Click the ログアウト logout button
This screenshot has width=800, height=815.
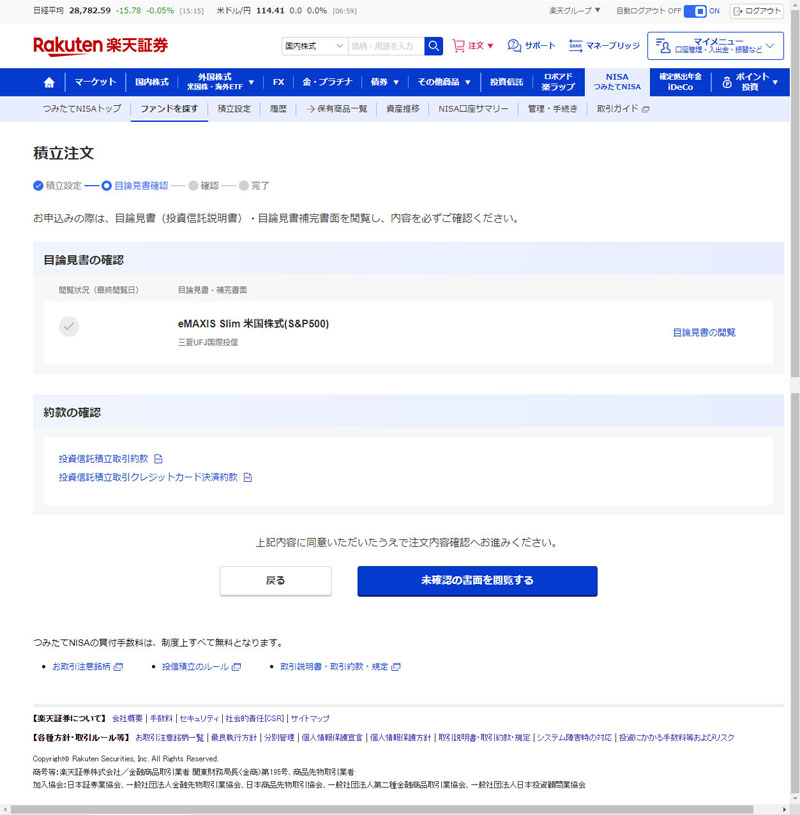coord(757,11)
